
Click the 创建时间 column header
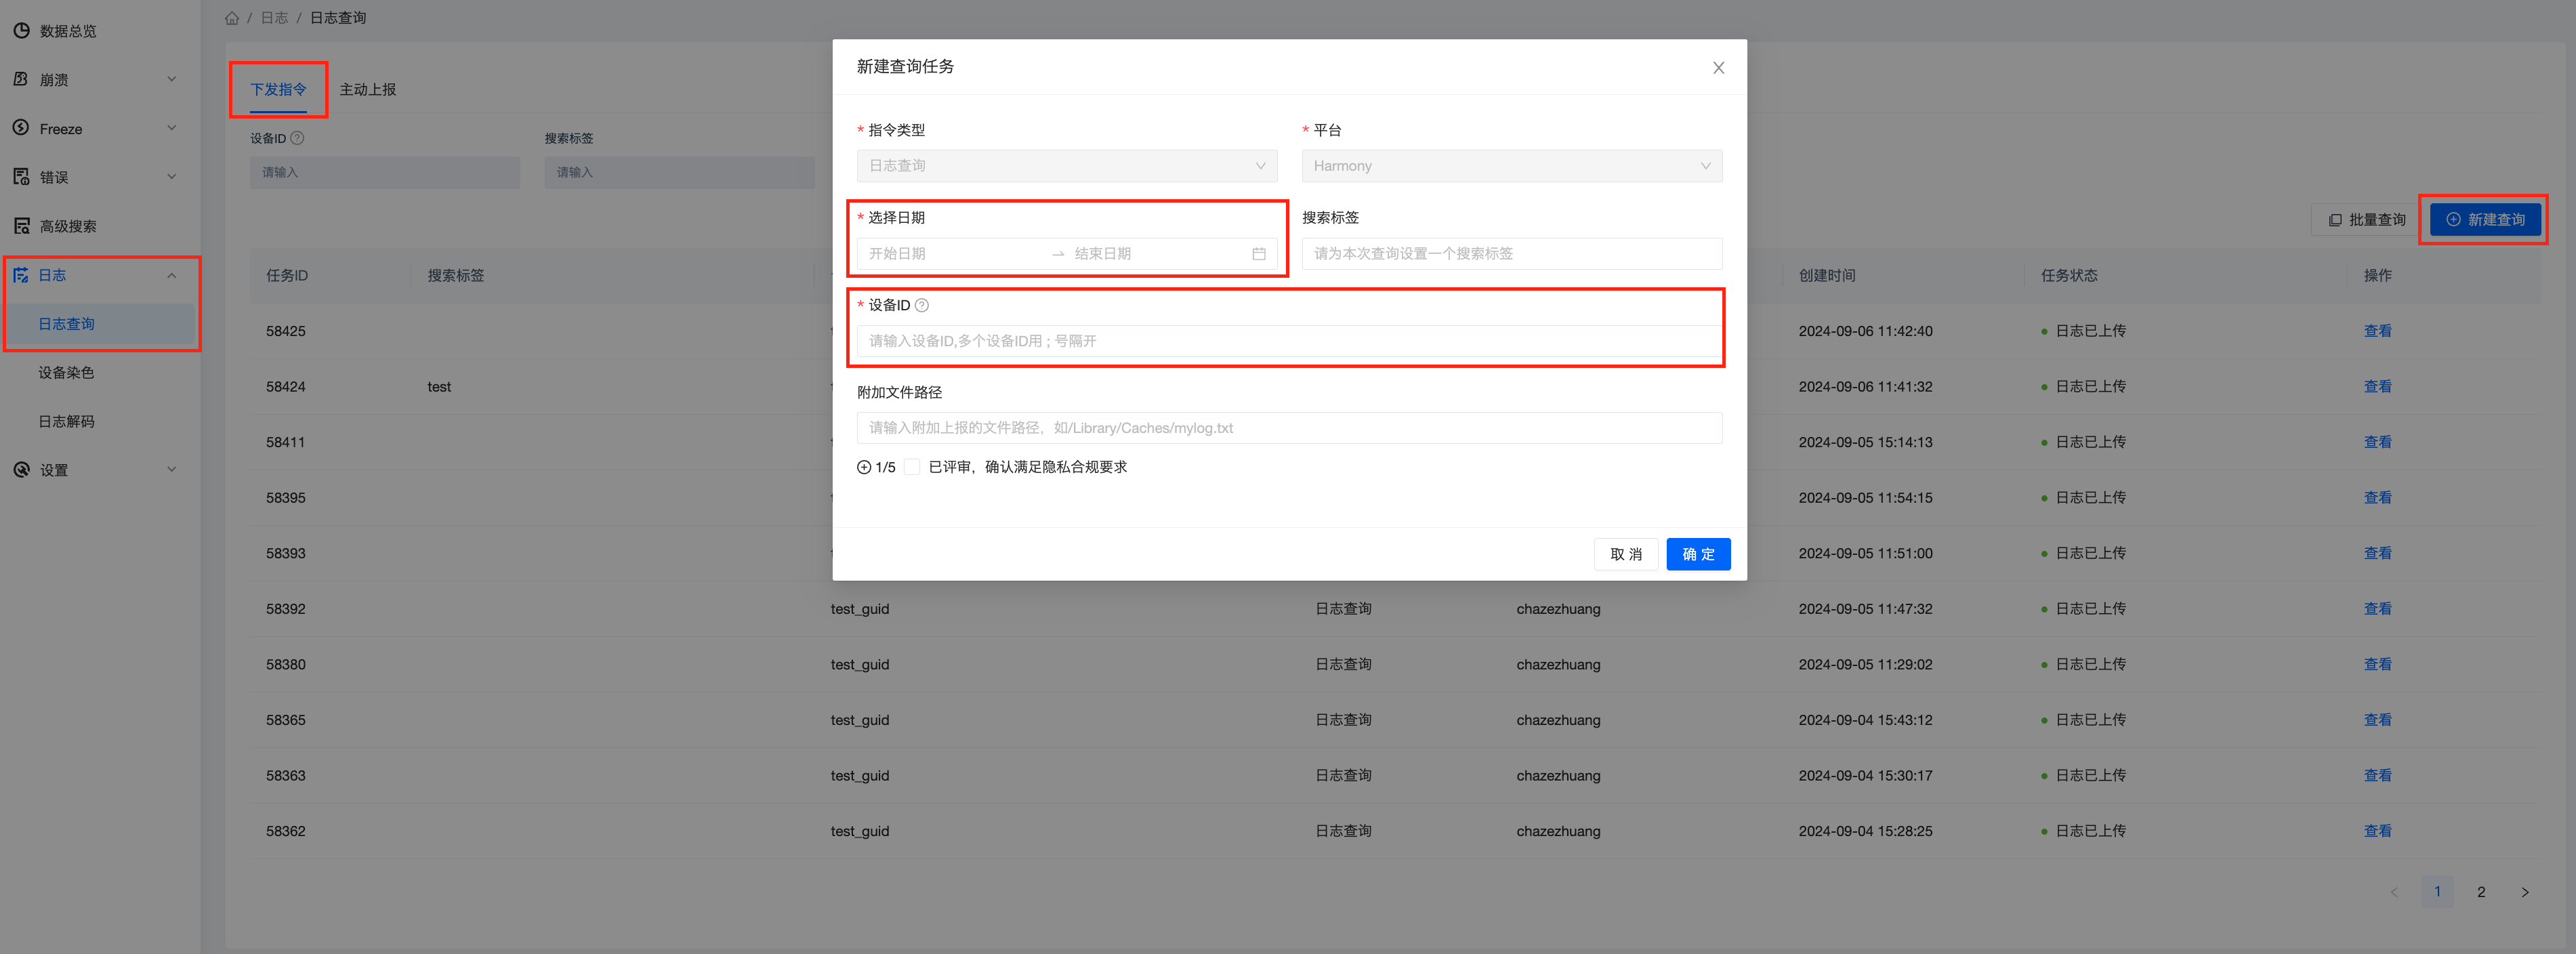point(1827,276)
